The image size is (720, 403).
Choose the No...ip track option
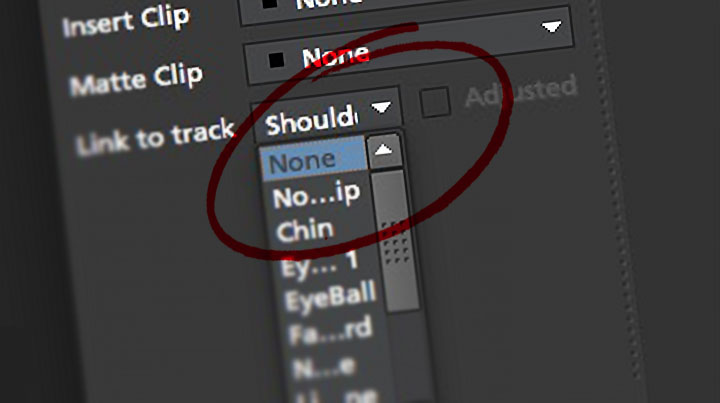pos(319,194)
